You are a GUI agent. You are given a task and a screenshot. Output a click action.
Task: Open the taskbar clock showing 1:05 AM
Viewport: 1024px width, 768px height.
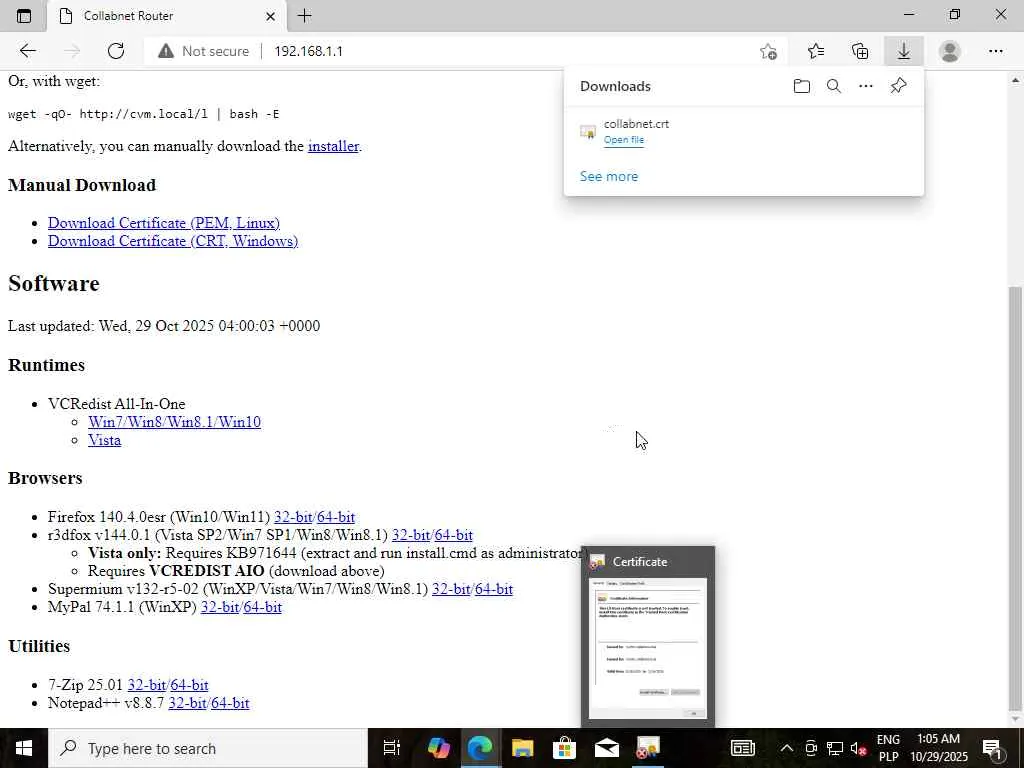pos(938,748)
